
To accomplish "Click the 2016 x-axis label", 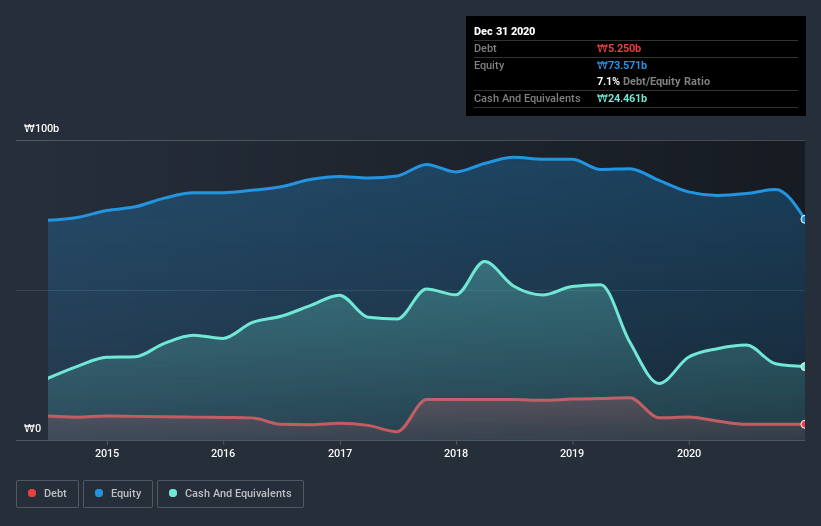I will 223,453.
